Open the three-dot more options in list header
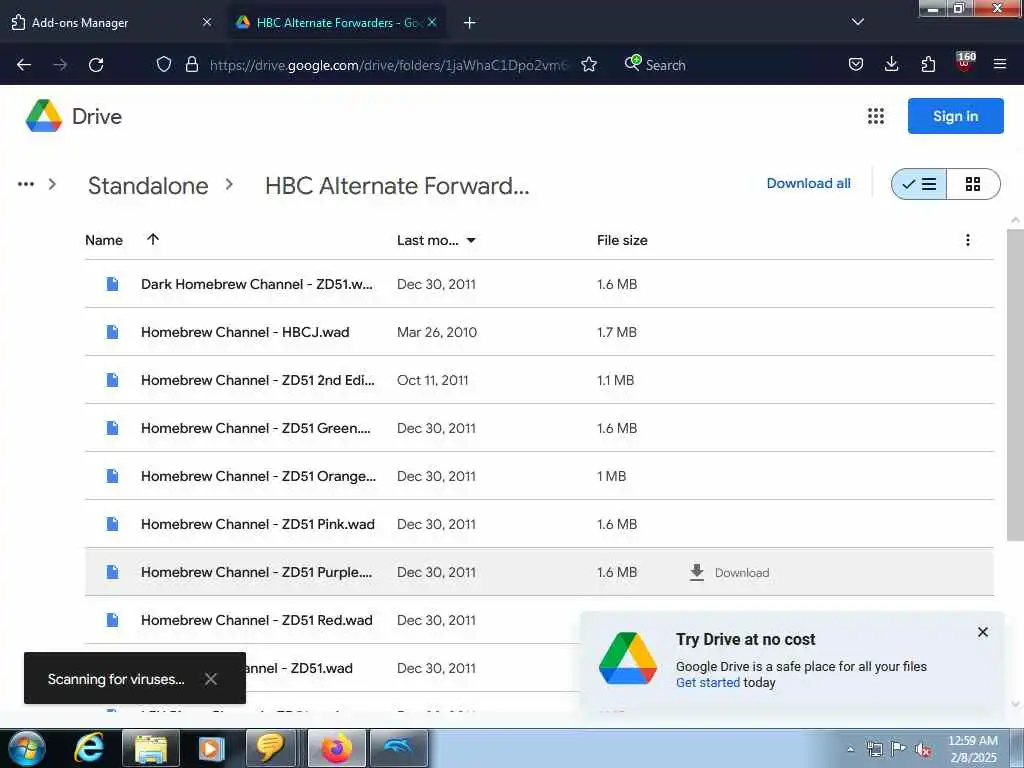Screen dimensions: 1024x768 (968, 240)
